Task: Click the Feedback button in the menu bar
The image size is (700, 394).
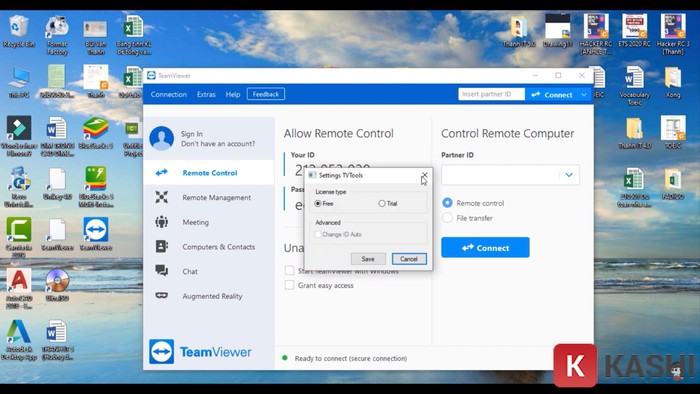Action: pos(266,94)
